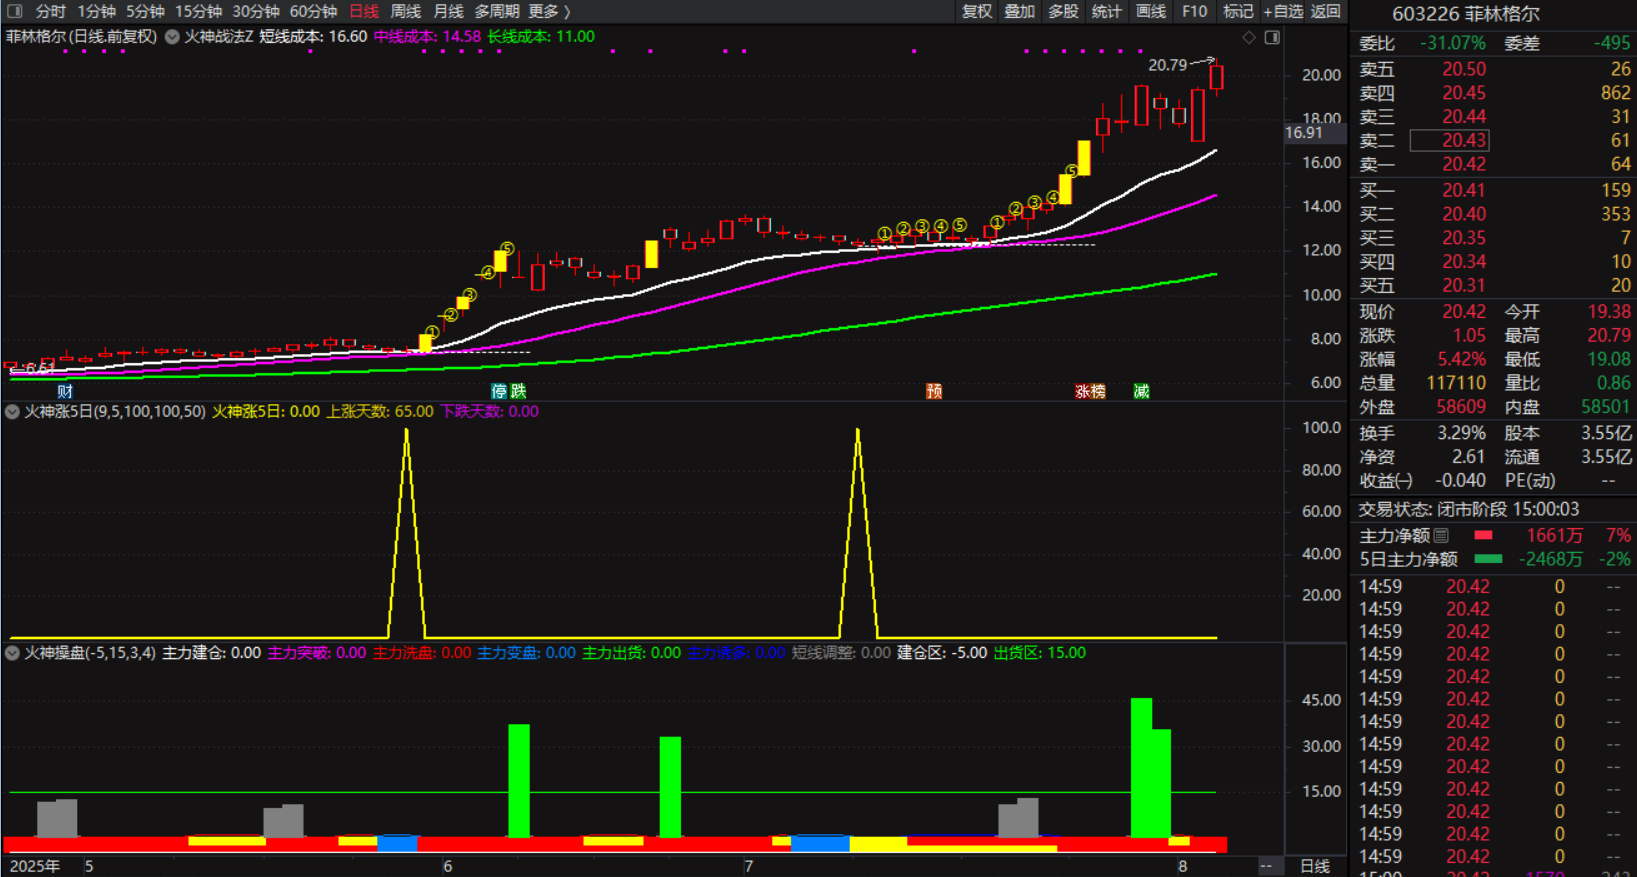
Task: Open the 主力净额 detail icon
Action: (1441, 536)
